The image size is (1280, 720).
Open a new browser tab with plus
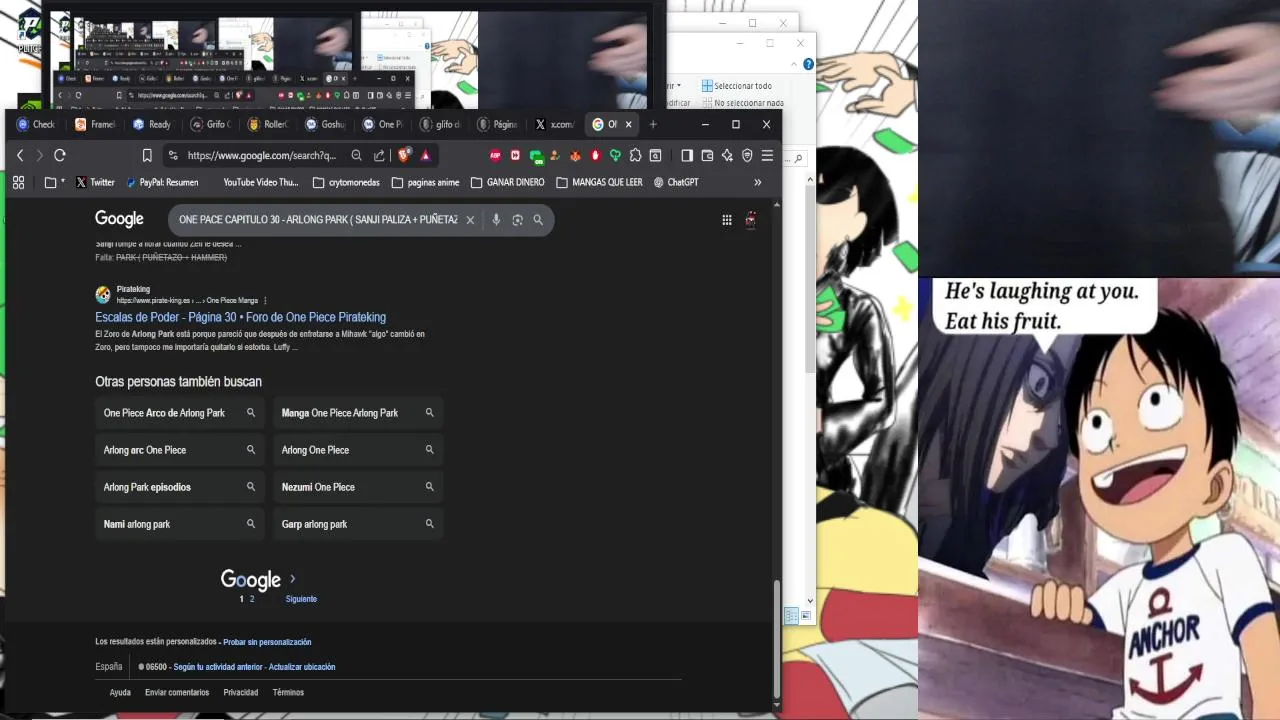tap(653, 124)
